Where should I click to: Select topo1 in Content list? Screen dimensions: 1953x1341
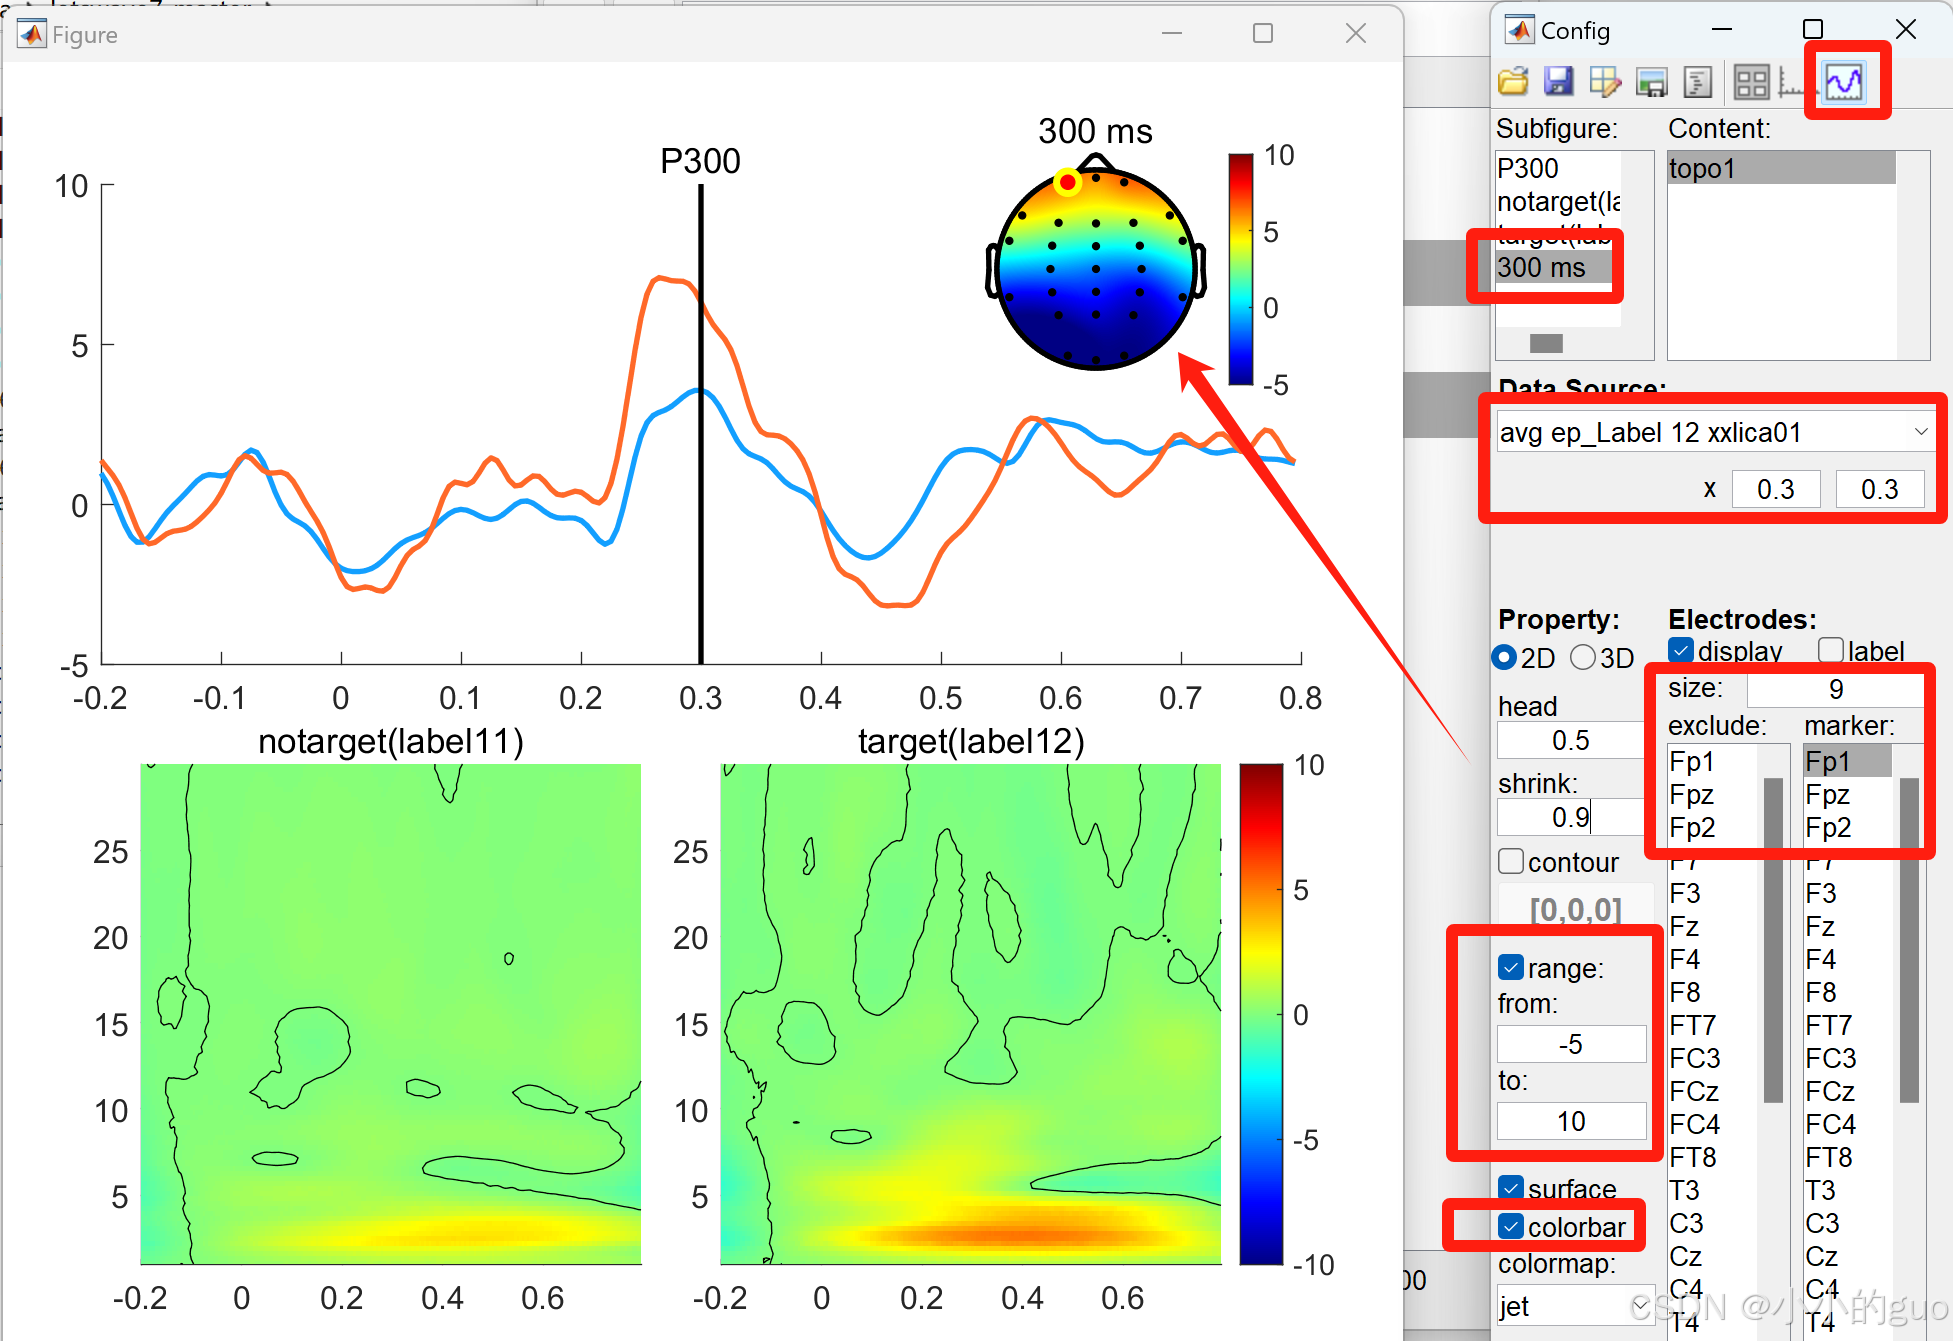coord(1781,168)
